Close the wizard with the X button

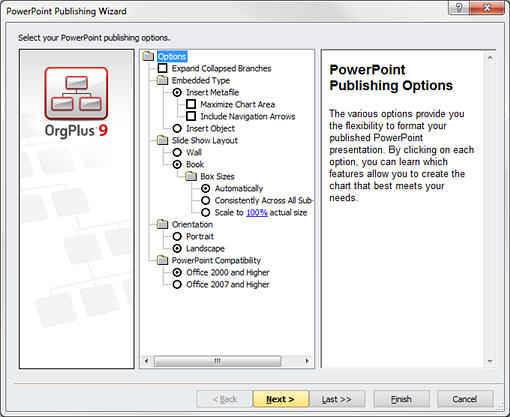click(x=487, y=7)
